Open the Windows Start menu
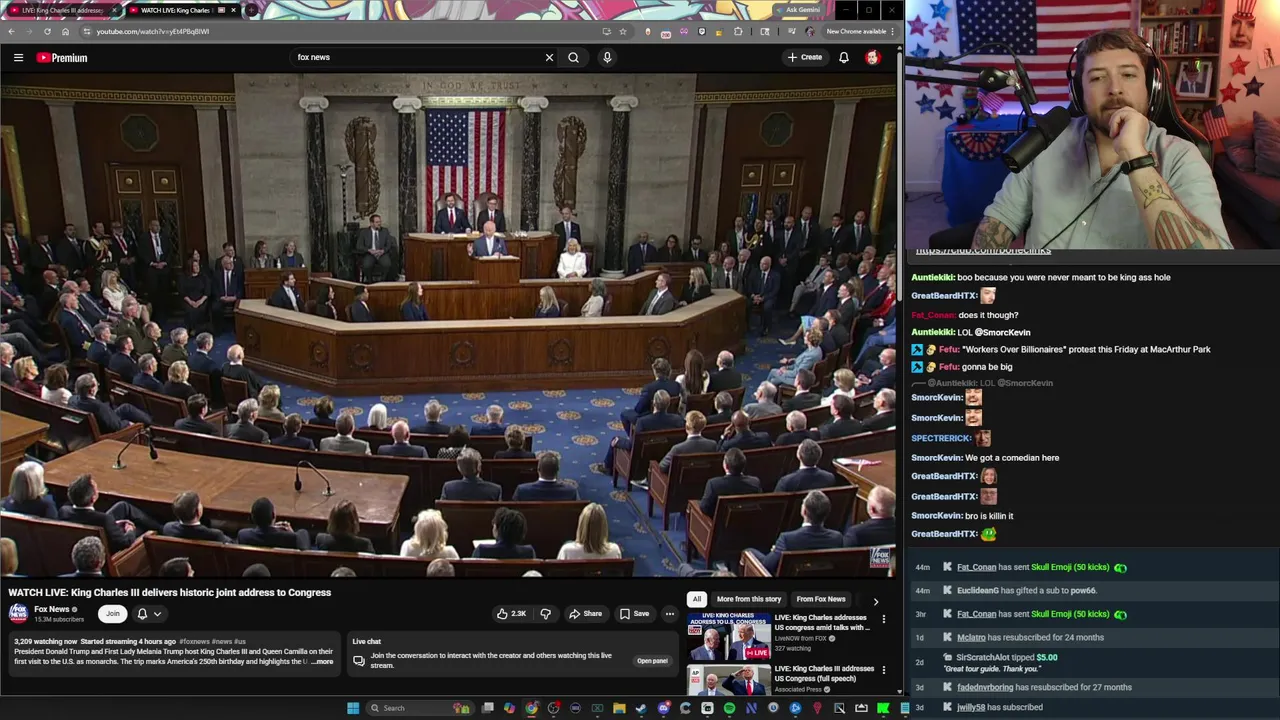The width and height of the screenshot is (1280, 720). pyautogui.click(x=353, y=708)
